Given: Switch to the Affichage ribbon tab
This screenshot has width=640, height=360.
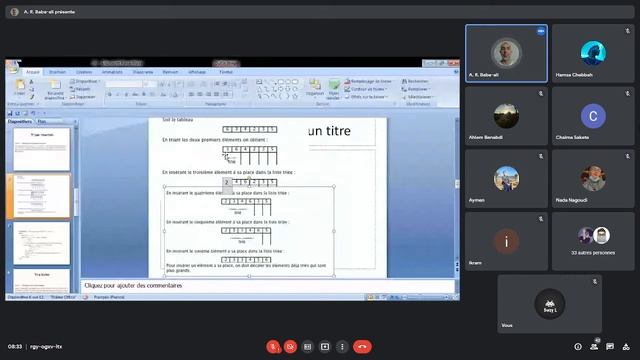Looking at the screenshot, I should (x=197, y=72).
